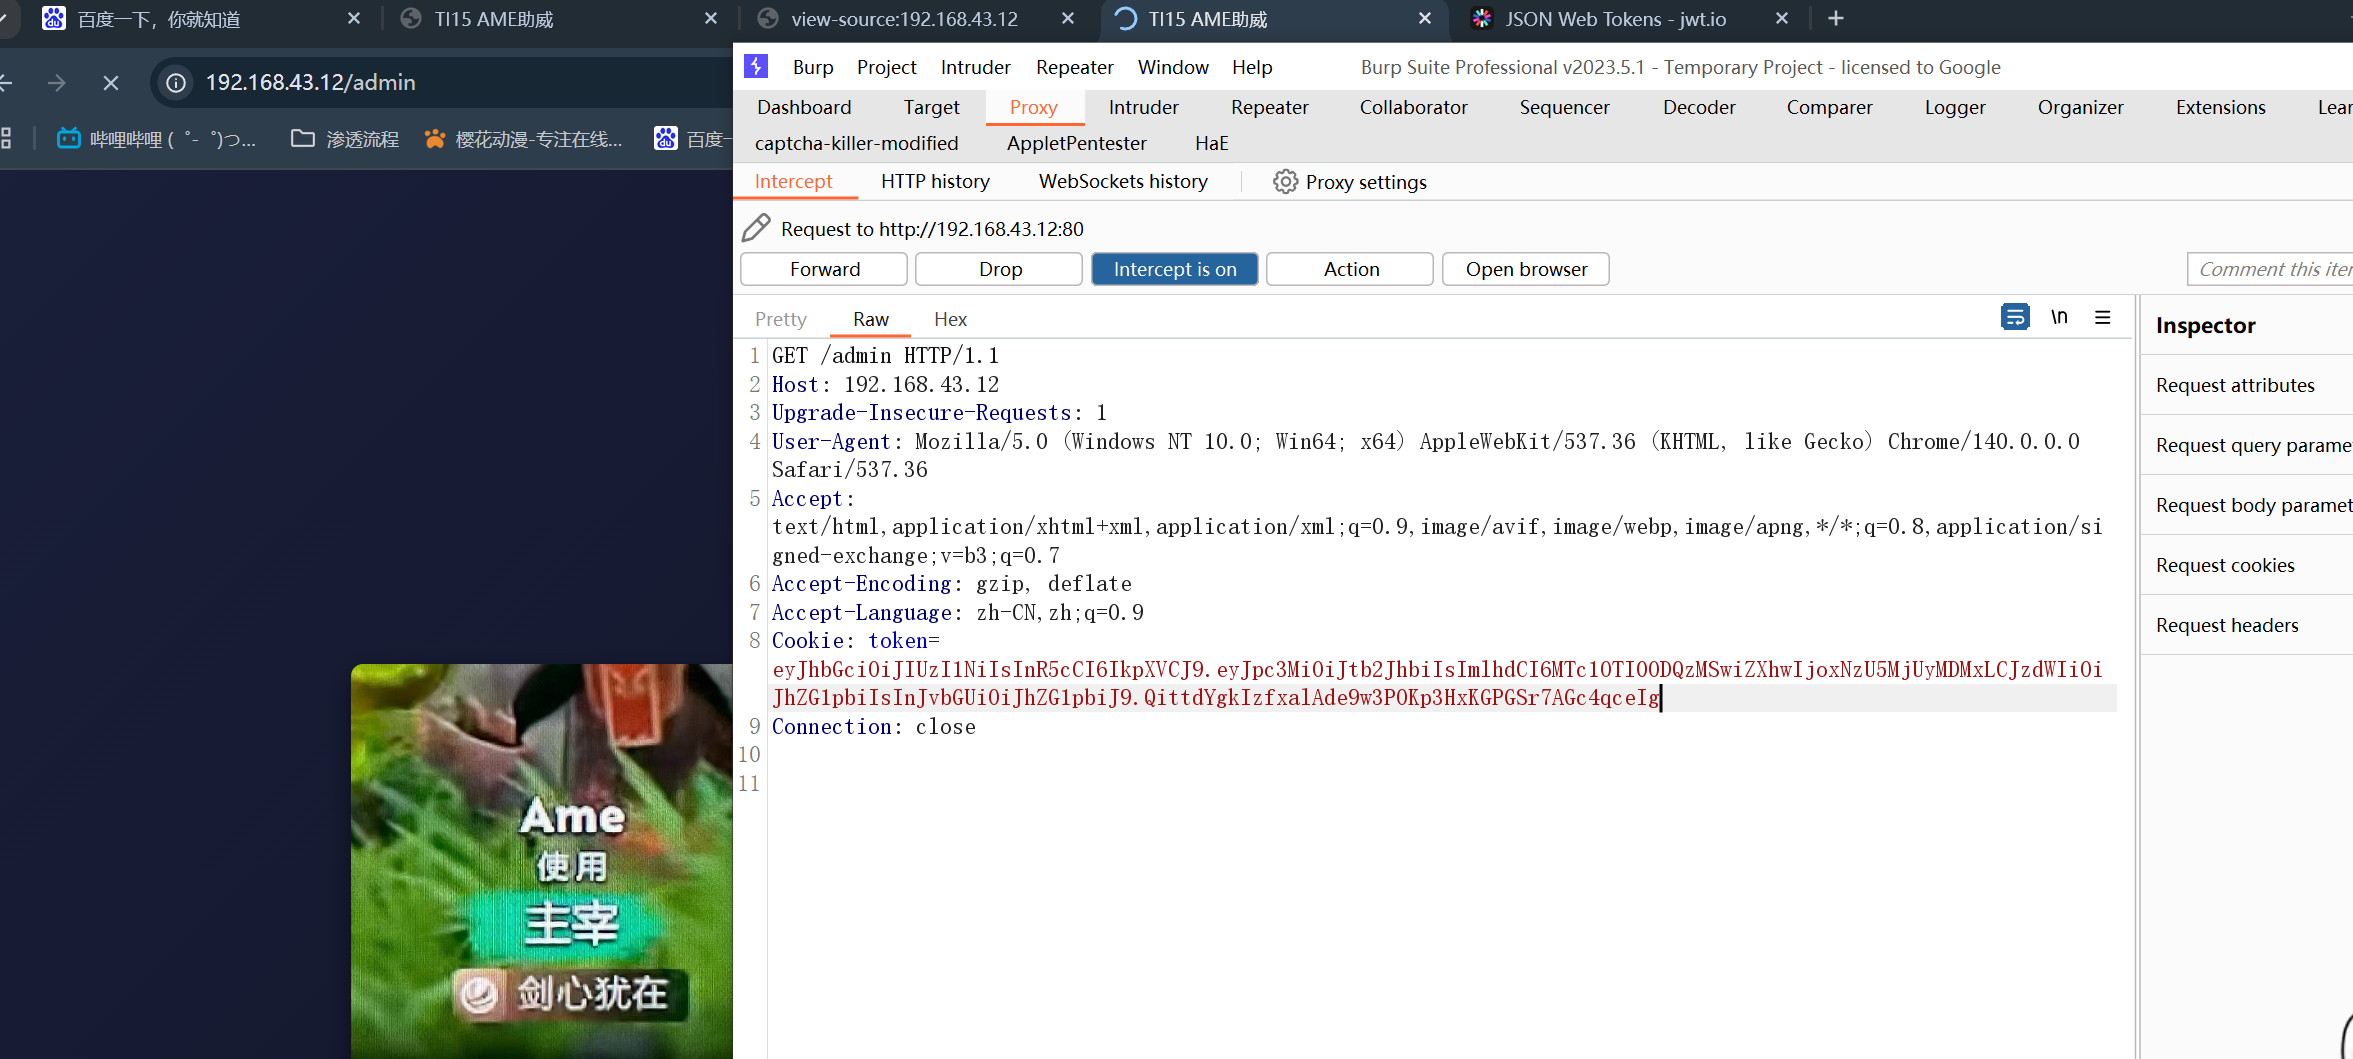Open the Action menu button
The width and height of the screenshot is (2353, 1059).
pyautogui.click(x=1351, y=269)
